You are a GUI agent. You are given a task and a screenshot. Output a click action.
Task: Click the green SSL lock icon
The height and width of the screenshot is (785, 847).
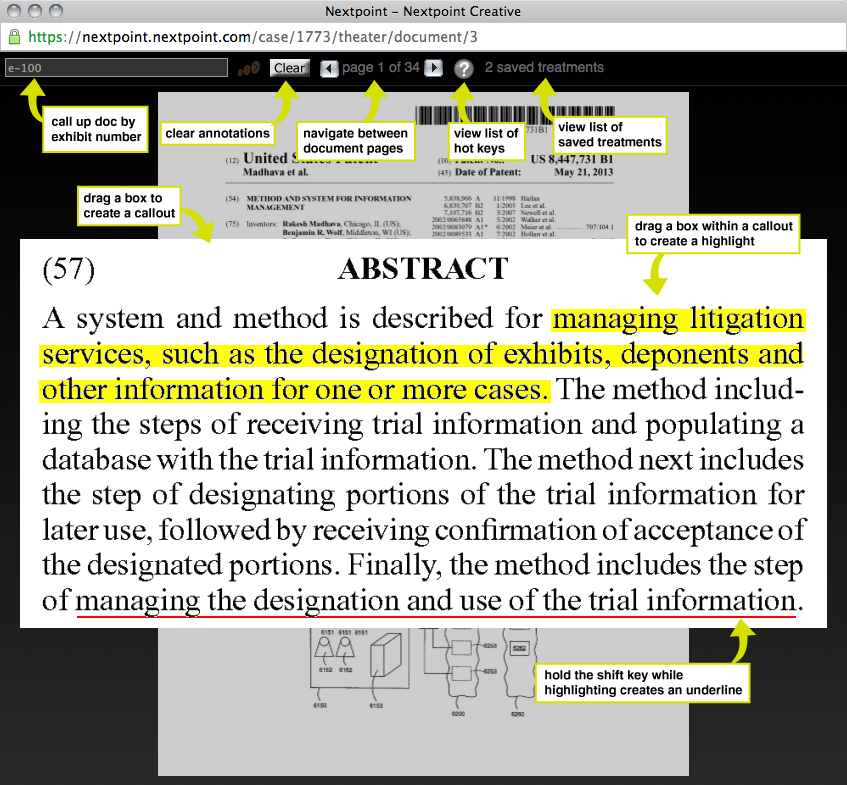tap(14, 37)
